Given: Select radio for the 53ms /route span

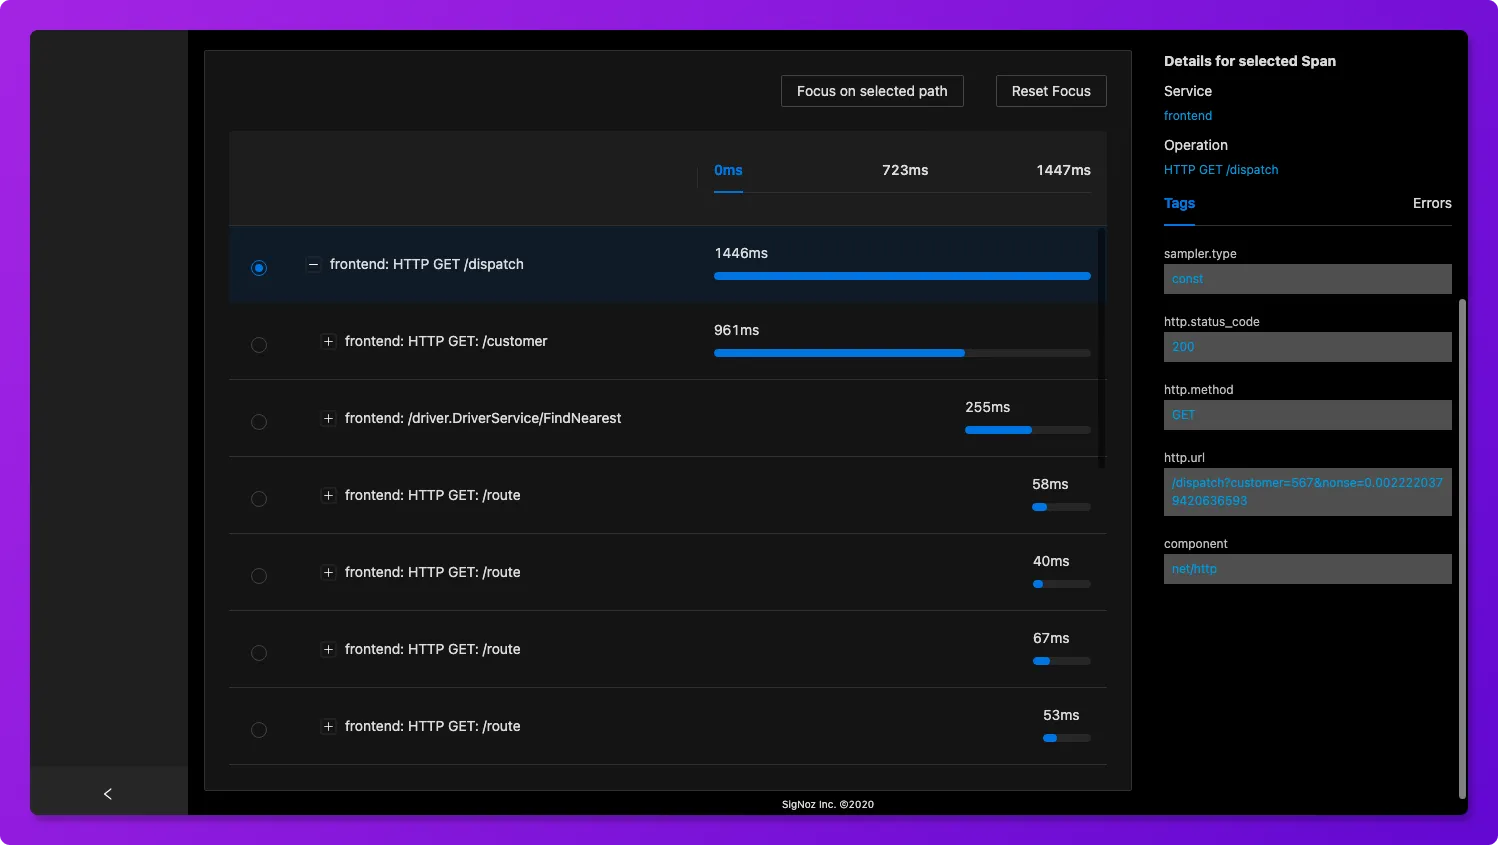Looking at the screenshot, I should click(259, 730).
